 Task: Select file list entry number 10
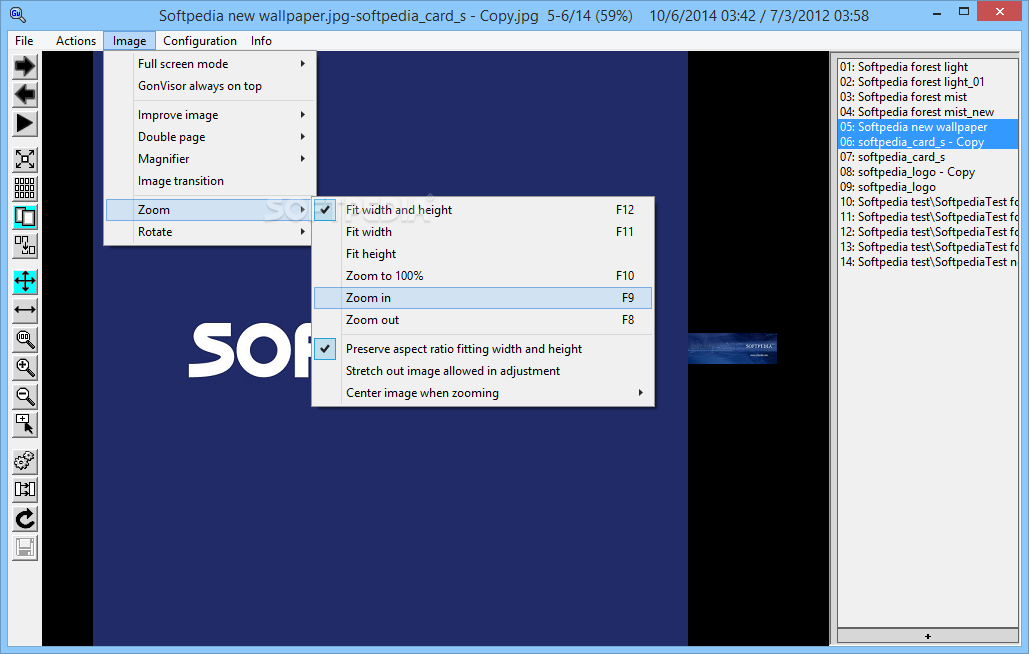coord(928,202)
